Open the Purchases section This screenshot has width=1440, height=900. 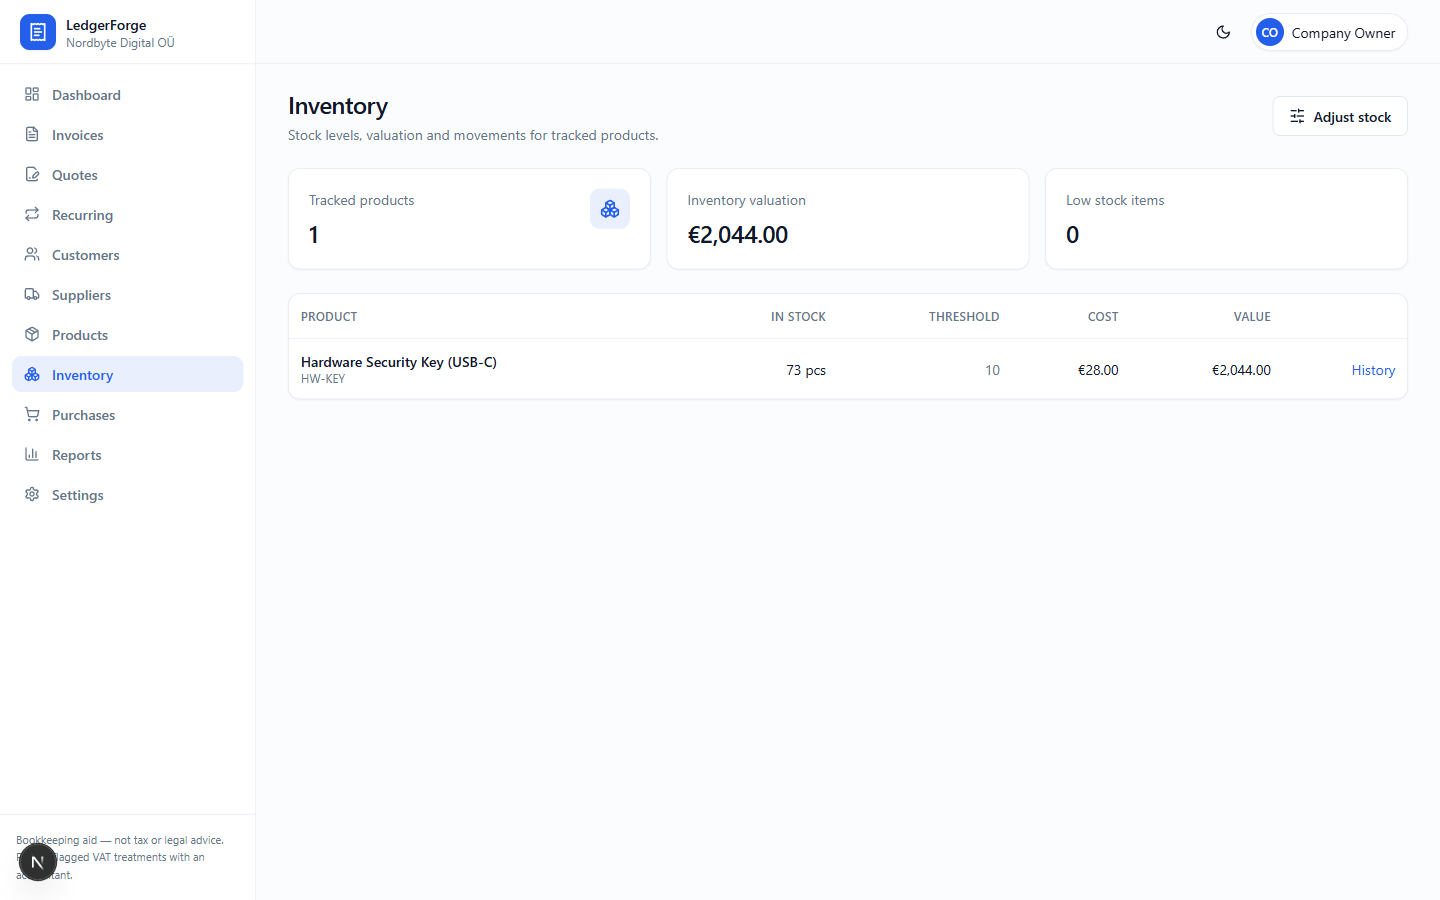127,414
